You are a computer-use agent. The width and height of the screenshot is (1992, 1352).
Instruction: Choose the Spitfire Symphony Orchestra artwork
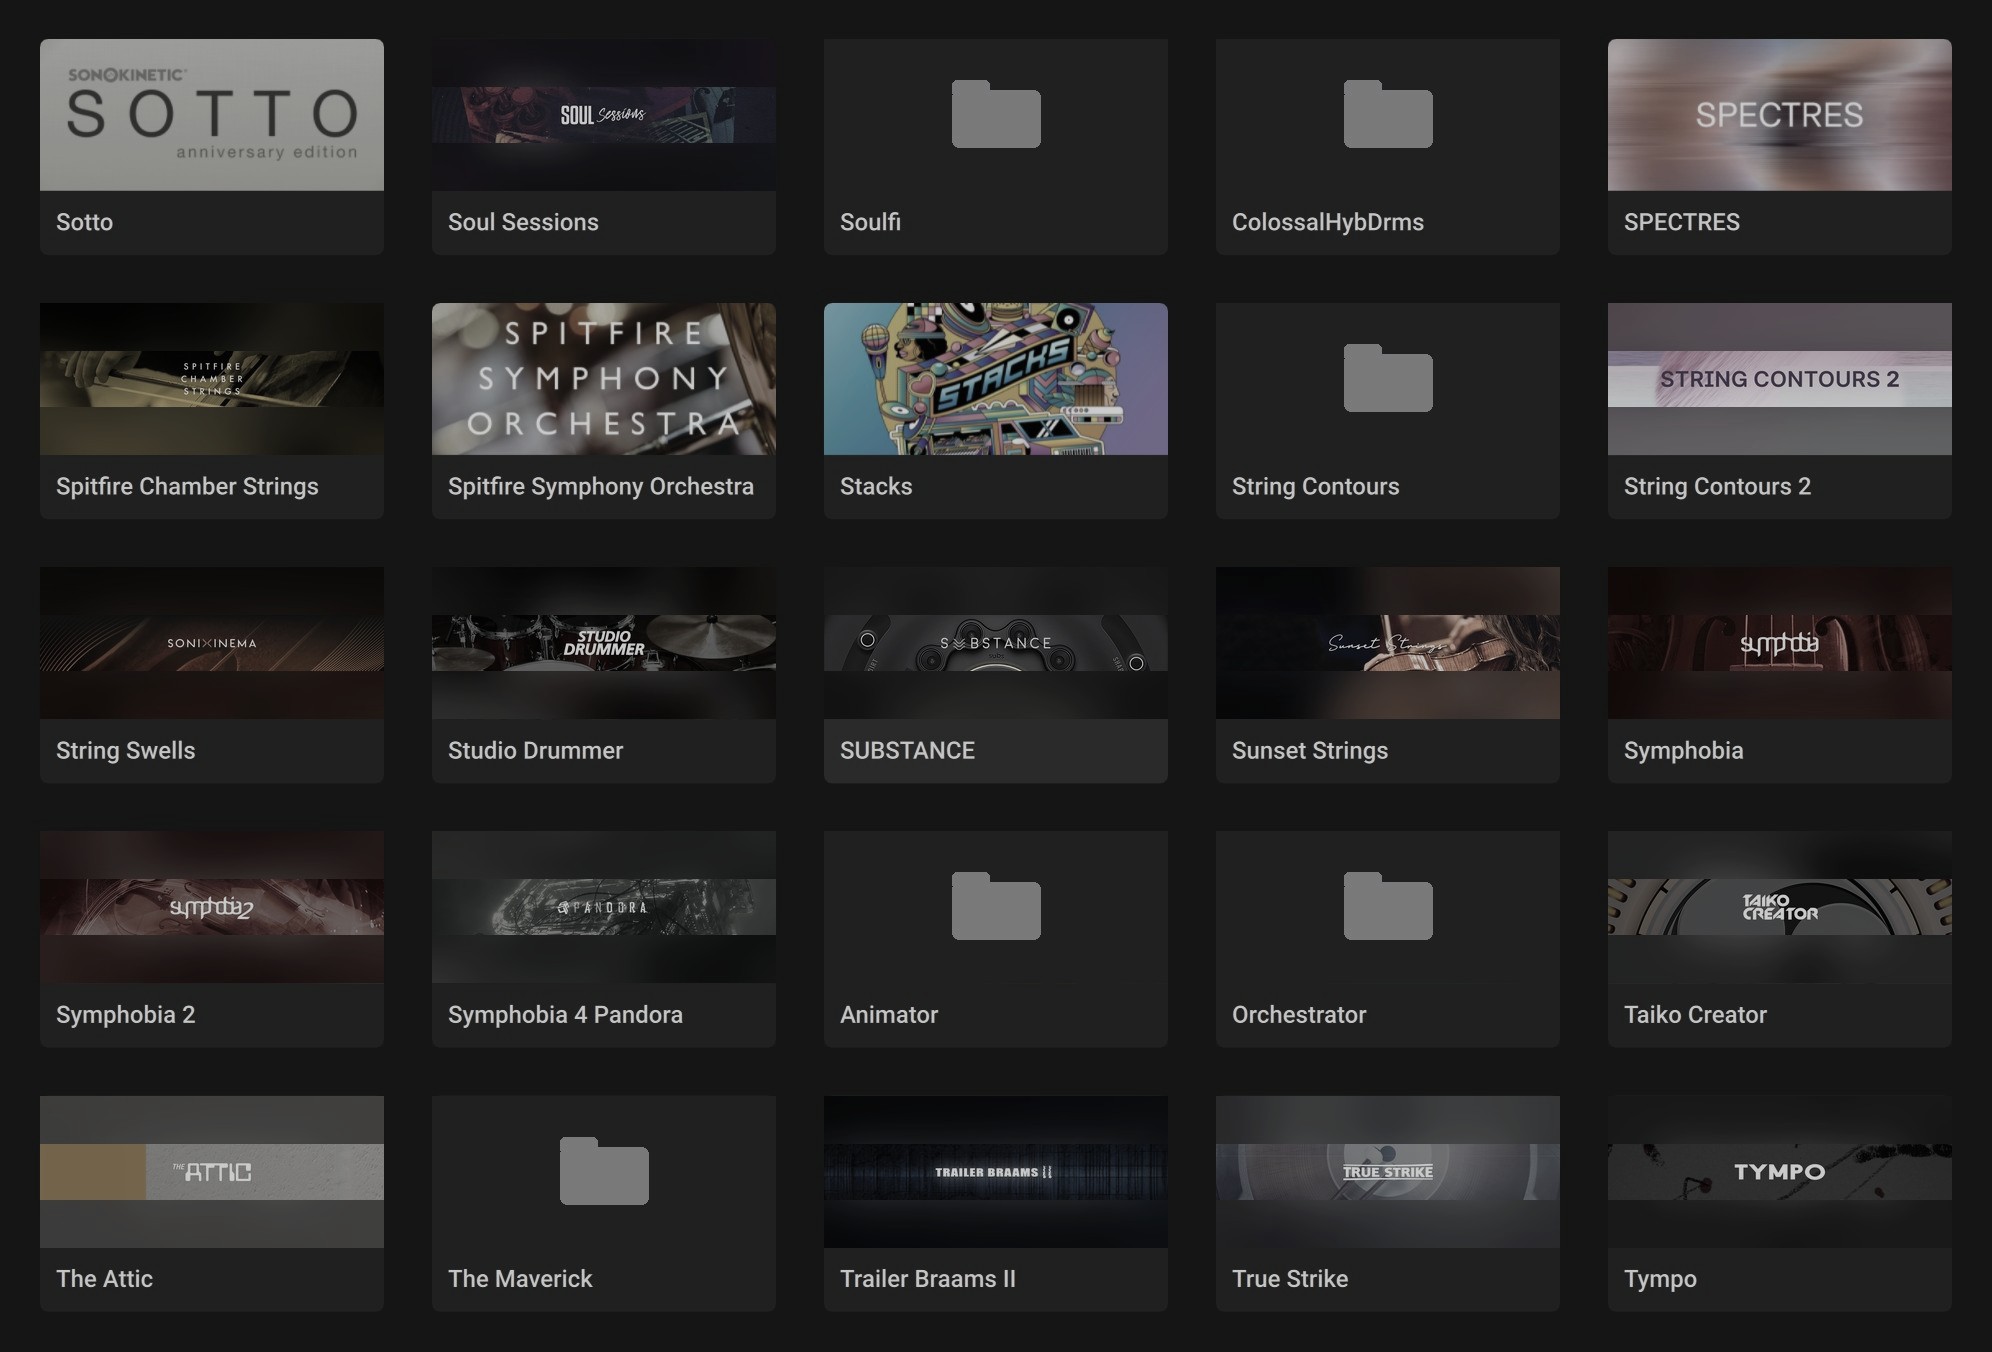pyautogui.click(x=604, y=379)
